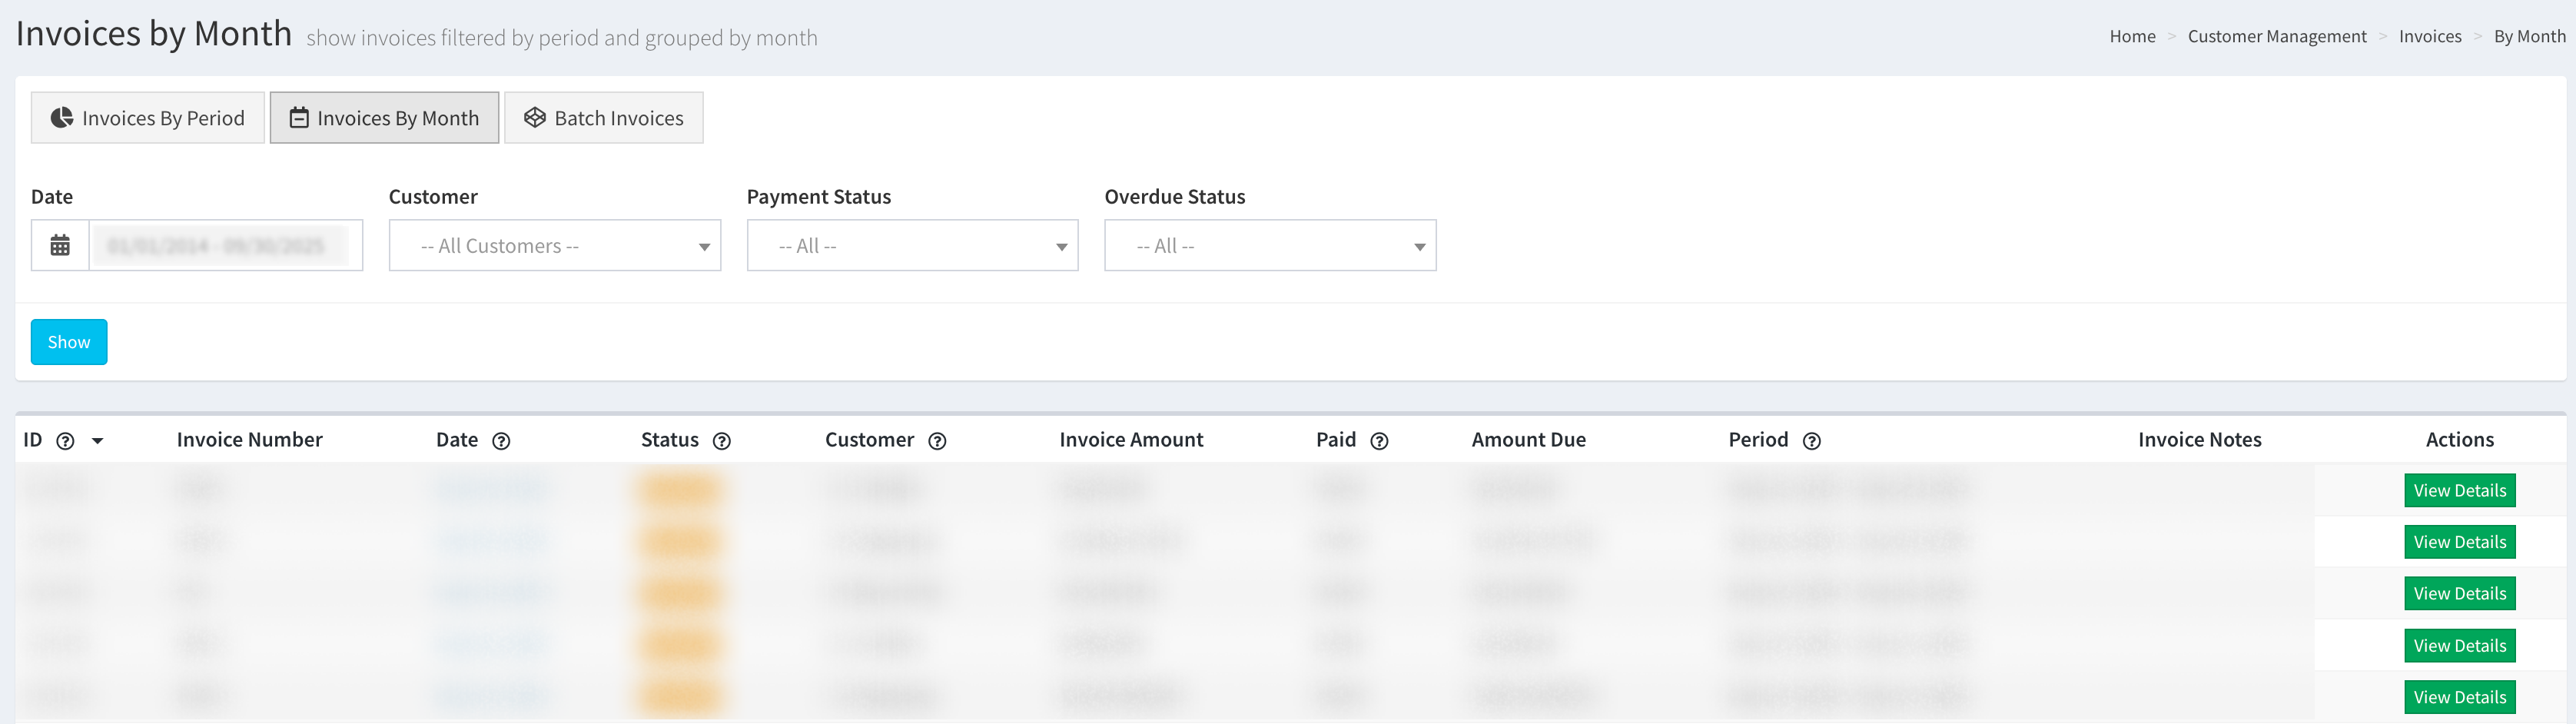2576x724 pixels.
Task: Click the Show button to filter invoices
Action: [x=68, y=341]
